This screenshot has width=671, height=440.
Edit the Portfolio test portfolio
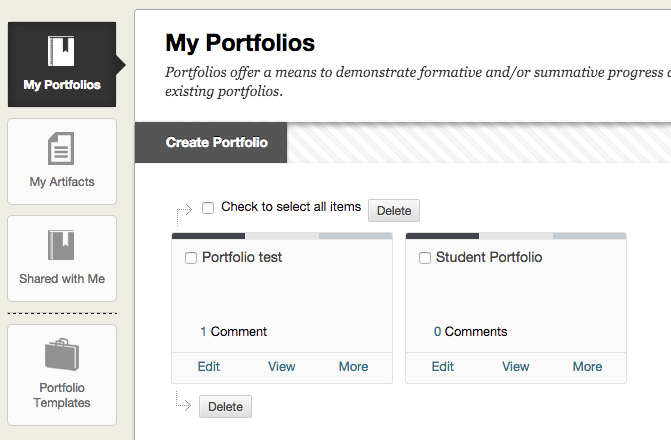tap(209, 366)
